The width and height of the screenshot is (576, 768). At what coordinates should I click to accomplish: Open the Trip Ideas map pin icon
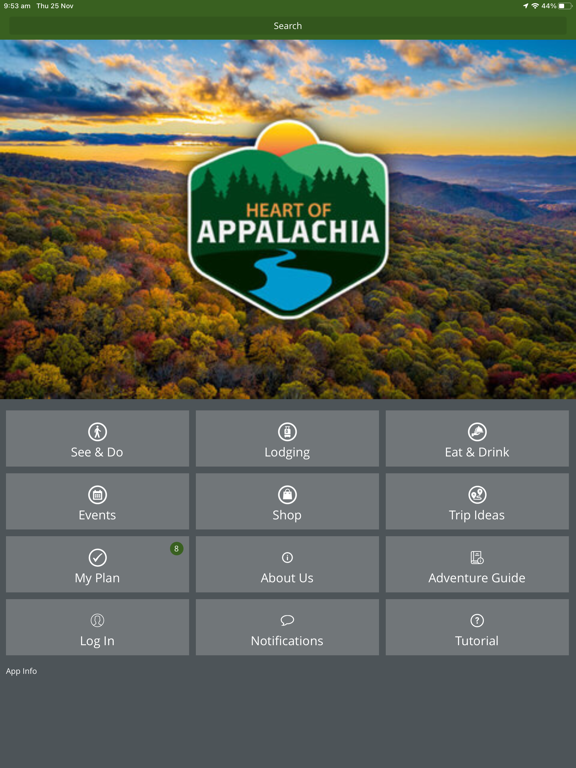477,495
